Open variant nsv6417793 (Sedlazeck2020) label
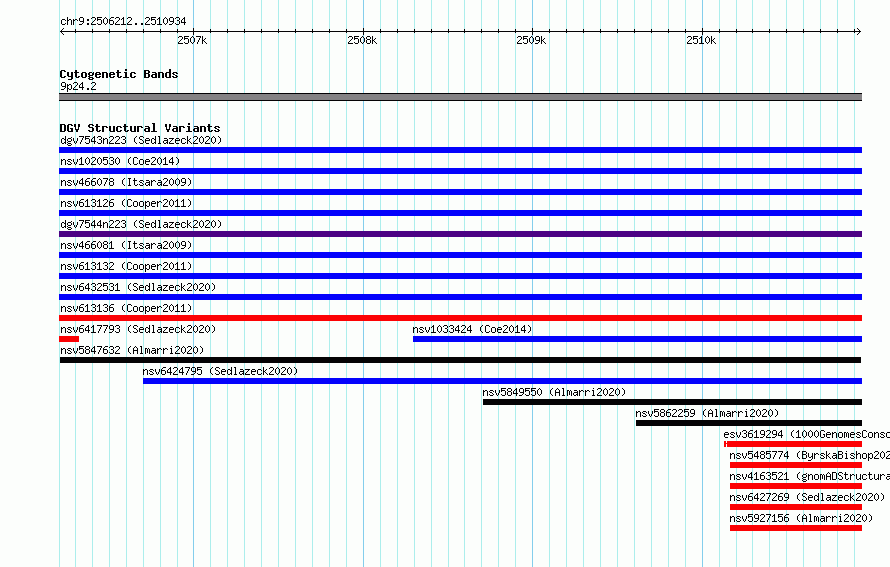 pos(138,329)
